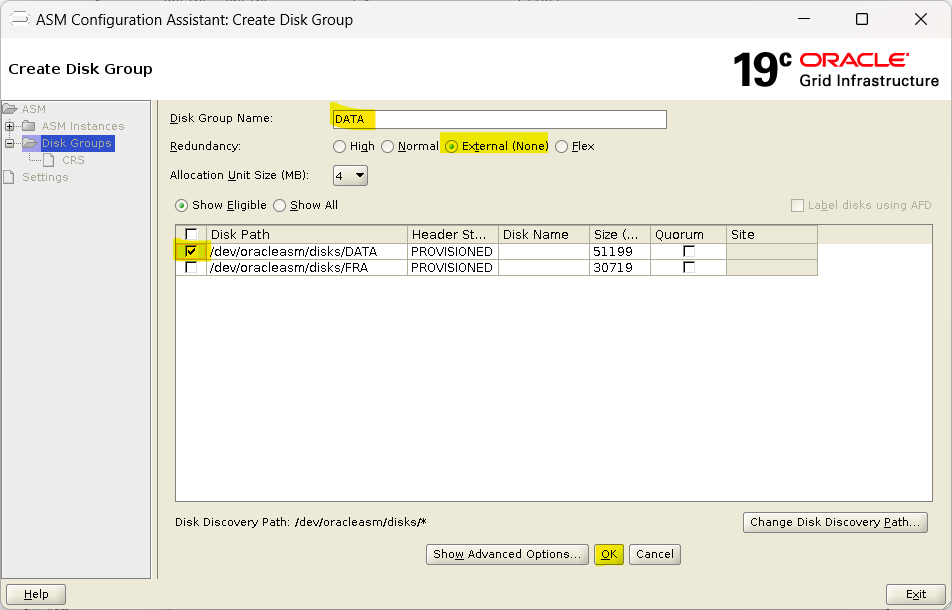952x610 pixels.
Task: Choose Normal redundancy option
Action: (x=387, y=146)
